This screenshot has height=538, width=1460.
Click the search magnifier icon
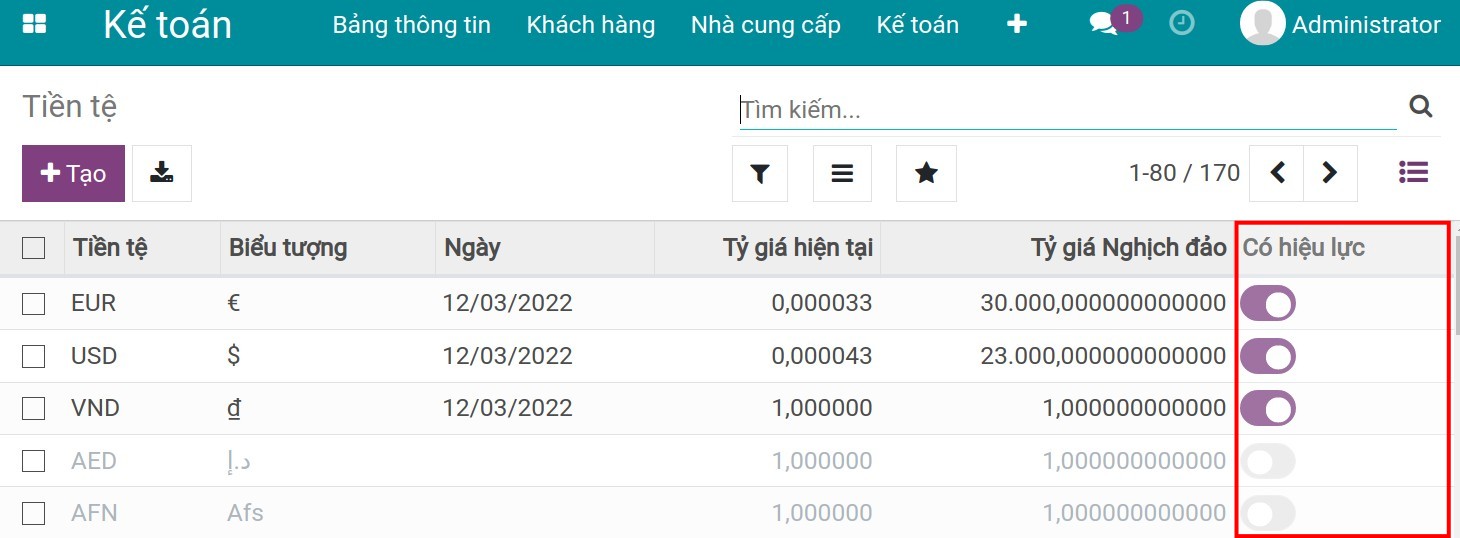pos(1420,106)
